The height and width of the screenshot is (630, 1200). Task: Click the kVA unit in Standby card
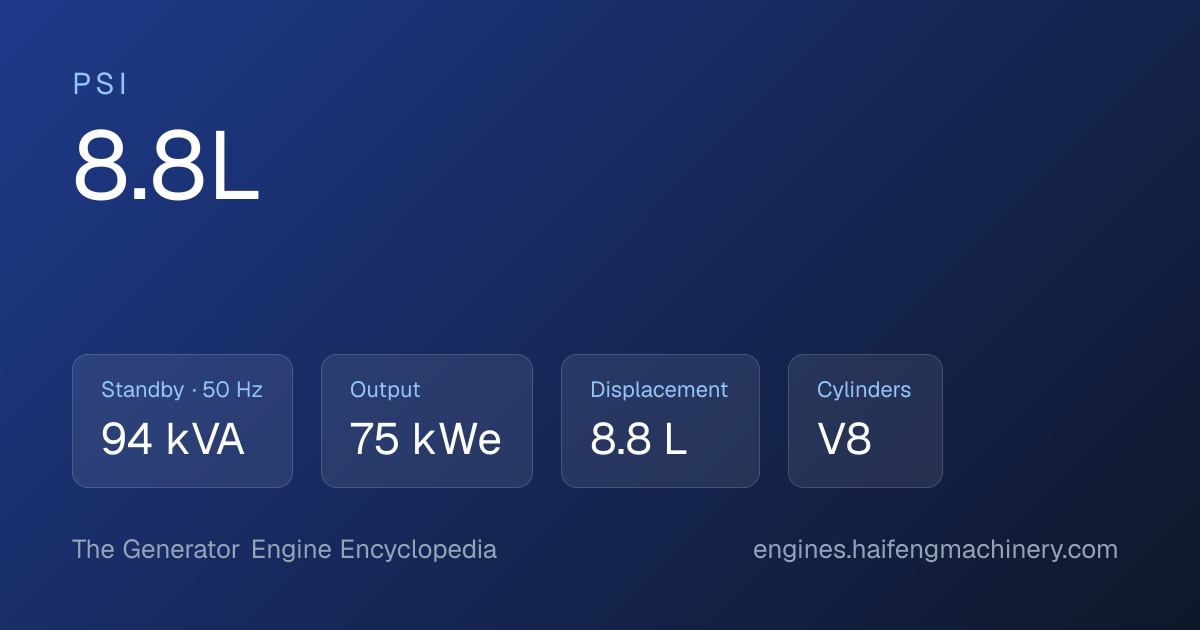(x=206, y=440)
